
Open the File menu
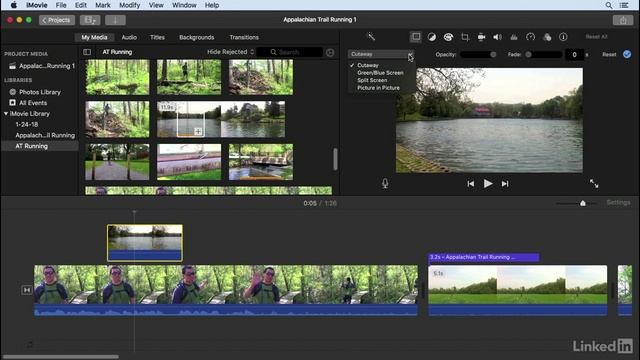coord(61,5)
